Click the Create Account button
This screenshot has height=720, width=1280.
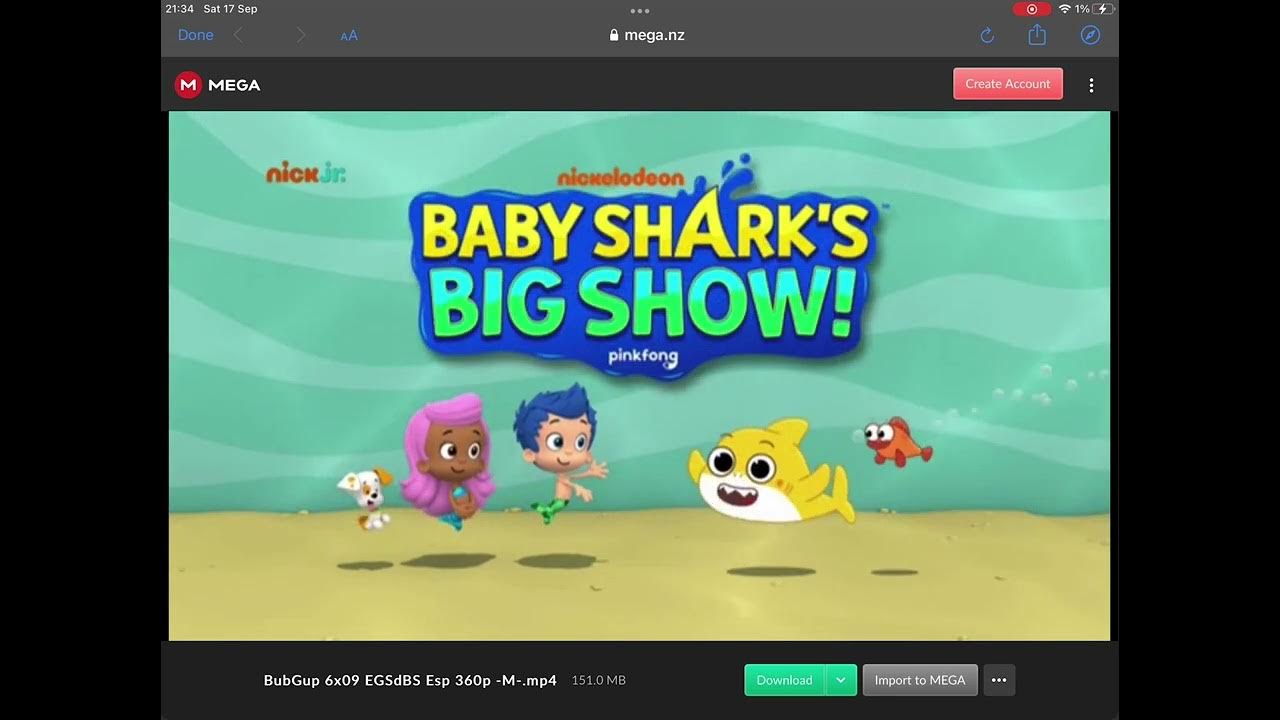pos(1008,84)
